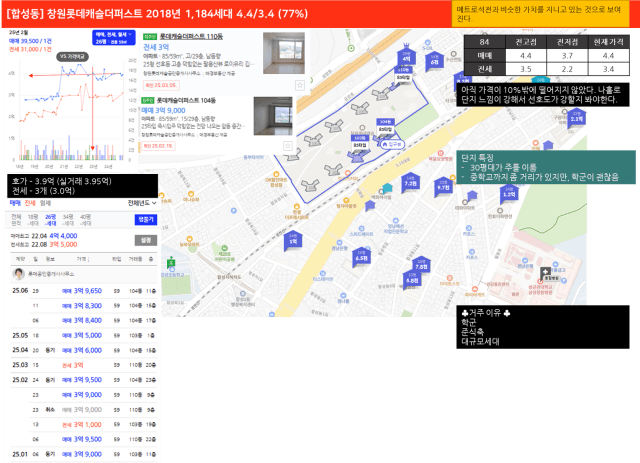
Task: Click the 매매 3억 6,000 transaction row
Action: (x=83, y=350)
